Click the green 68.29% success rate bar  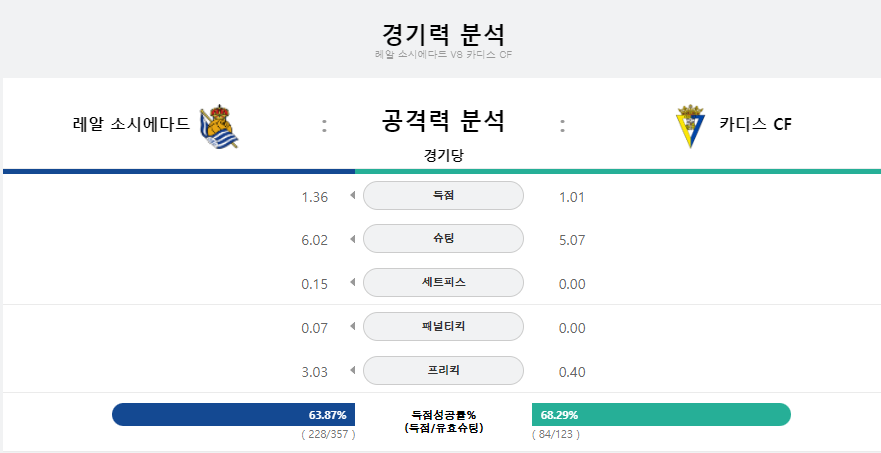(661, 415)
